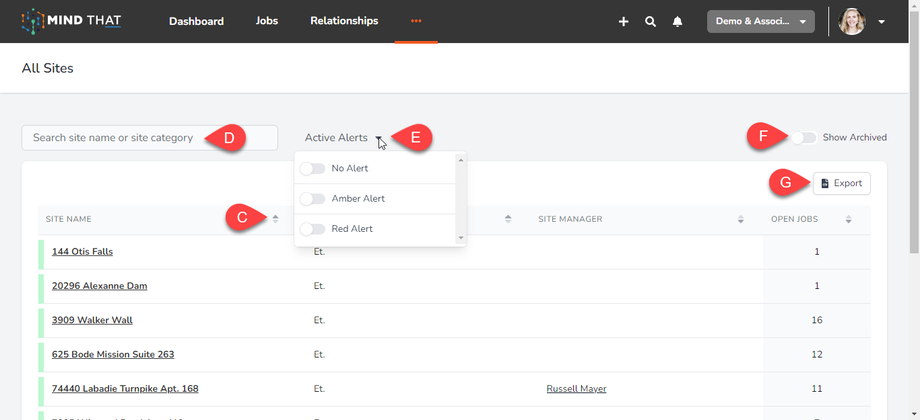Go to the Dashboard tab
This screenshot has height=420, width=920.
196,21
